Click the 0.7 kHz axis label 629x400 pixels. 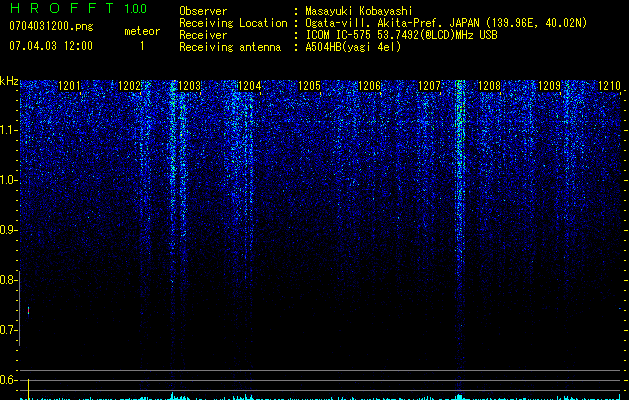pos(8,330)
